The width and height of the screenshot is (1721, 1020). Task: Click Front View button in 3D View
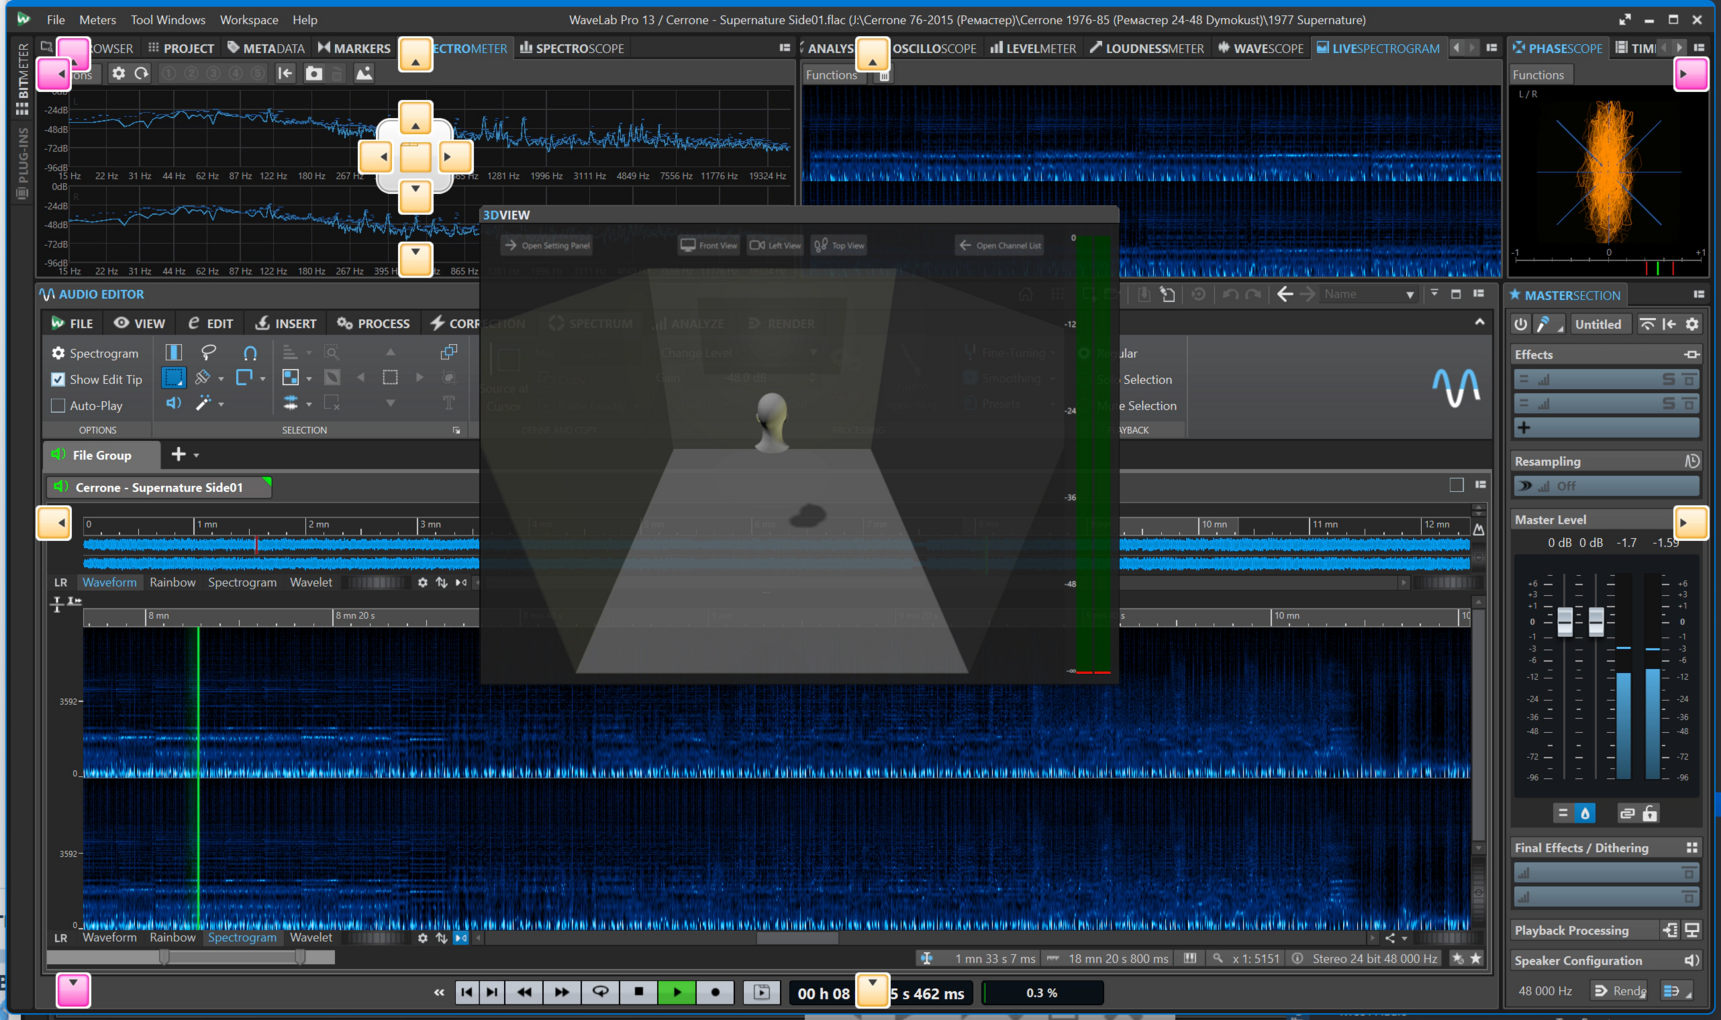pyautogui.click(x=709, y=245)
